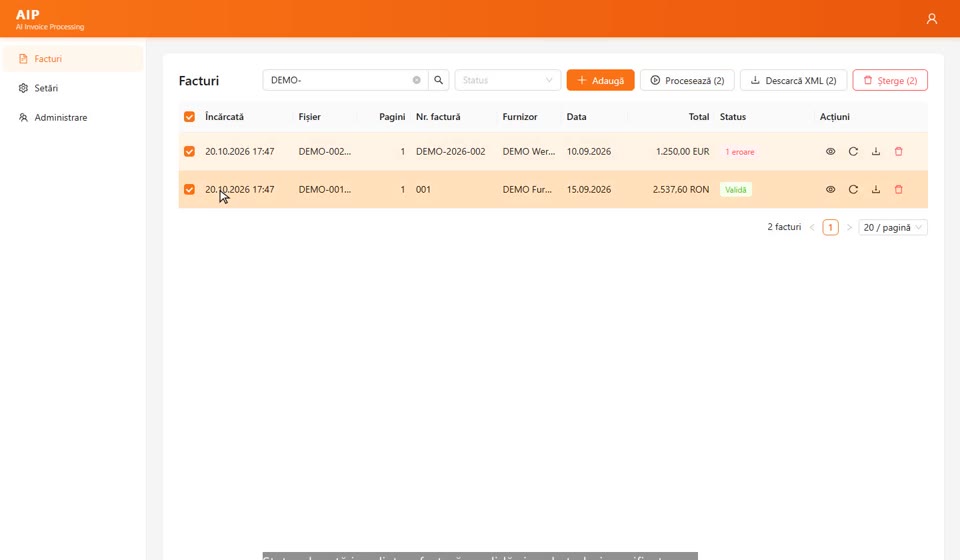The width and height of the screenshot is (960, 560).
Task: Download XML for invoice 001
Action: 876,190
